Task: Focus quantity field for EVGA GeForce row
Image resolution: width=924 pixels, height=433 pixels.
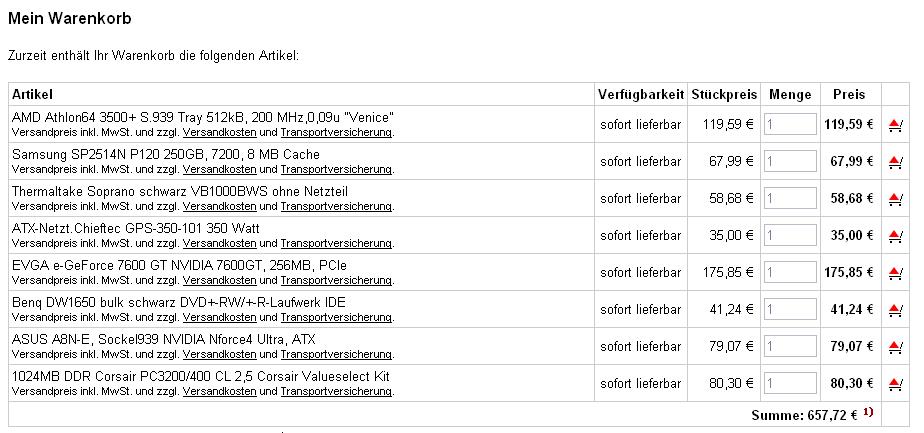Action: pyautogui.click(x=790, y=272)
